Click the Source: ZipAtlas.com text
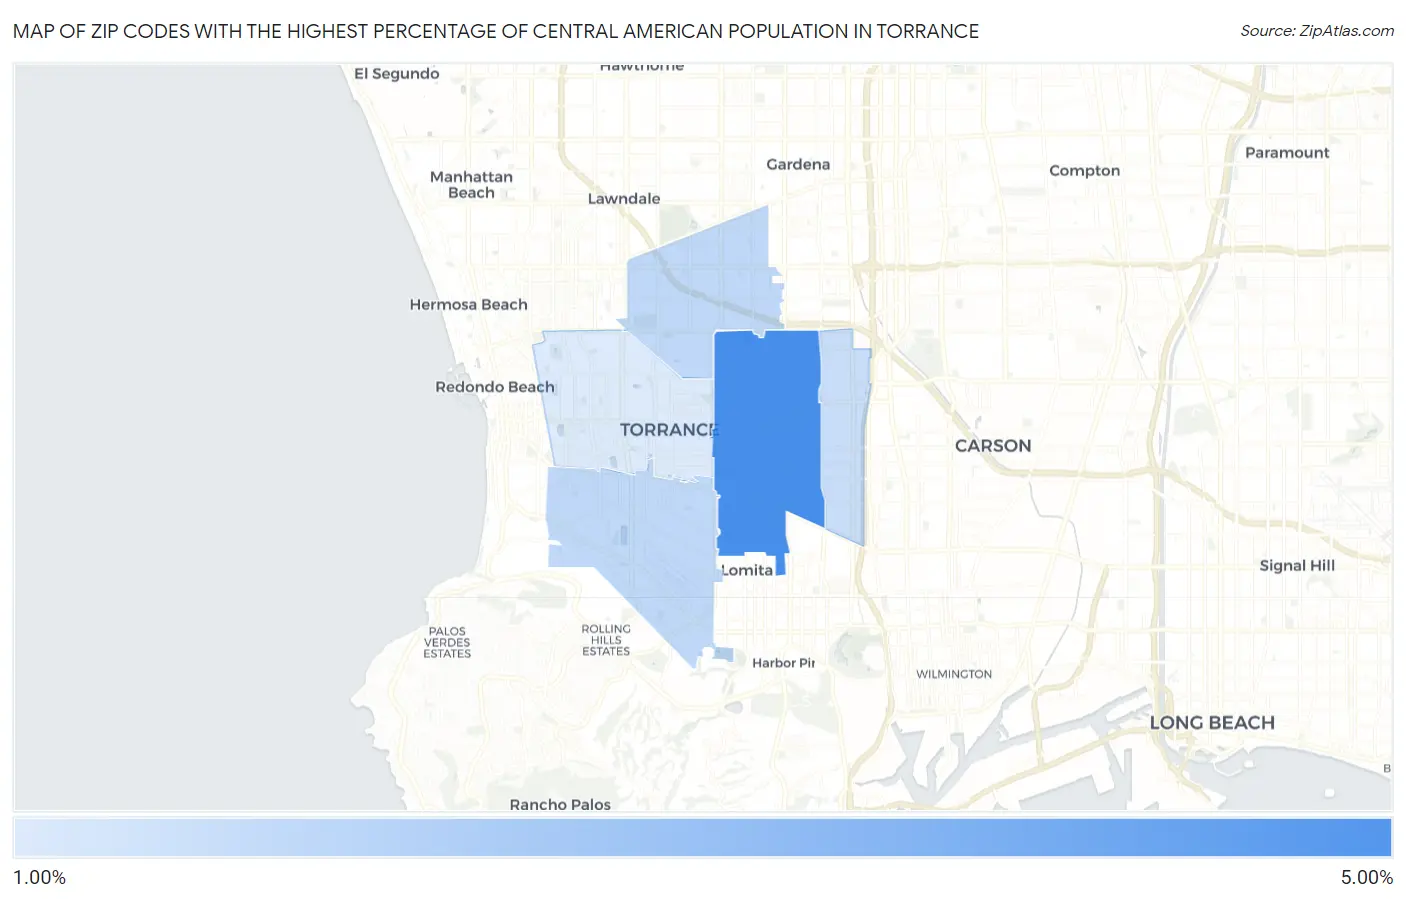Viewport: 1406px width, 899px height. point(1317,31)
